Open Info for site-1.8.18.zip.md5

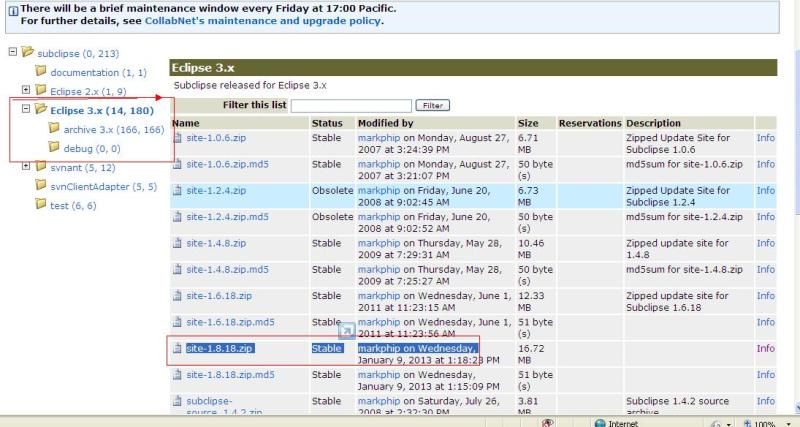tap(766, 375)
